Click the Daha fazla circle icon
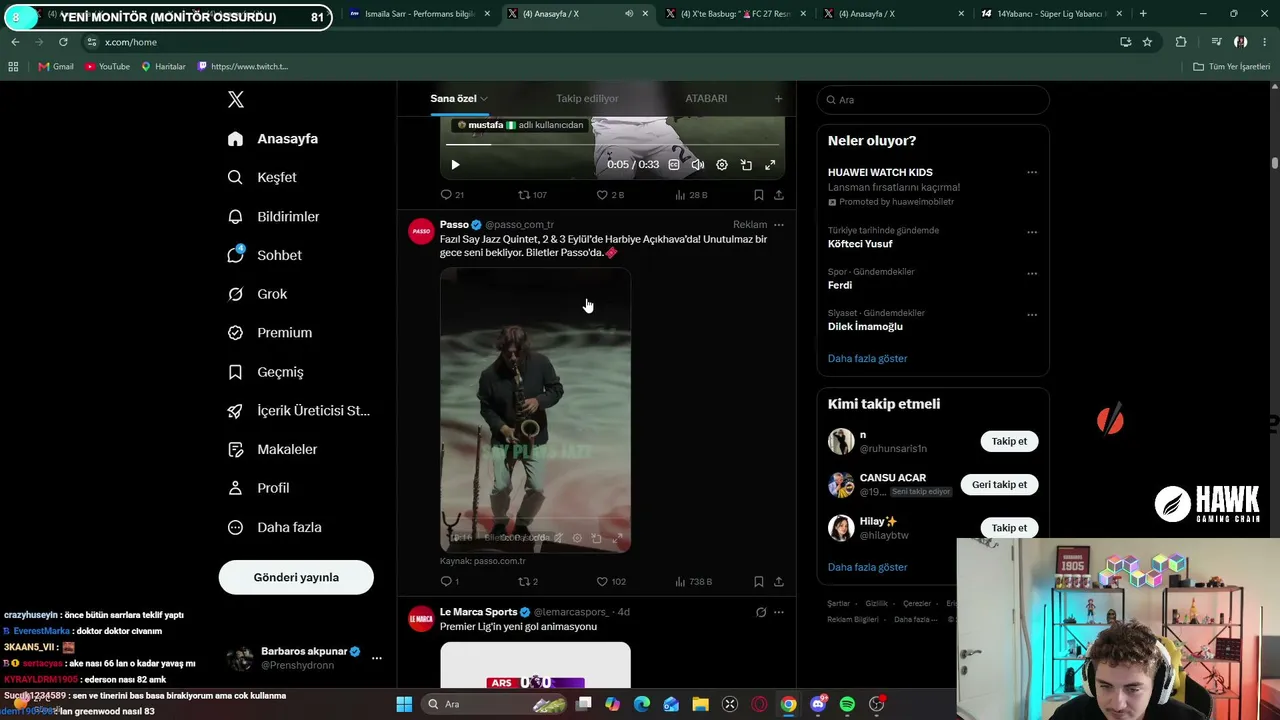1280x720 pixels. (x=235, y=527)
